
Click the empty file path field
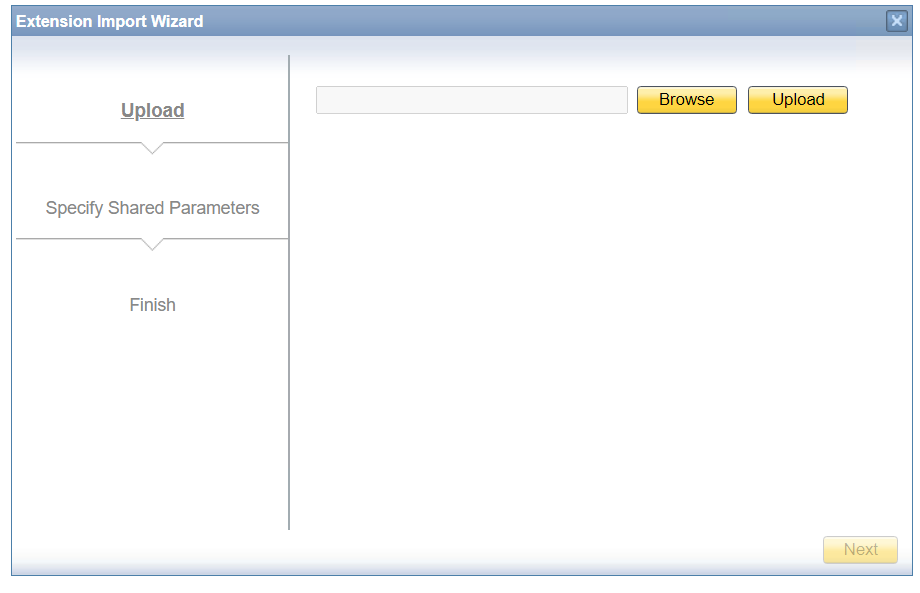click(471, 100)
